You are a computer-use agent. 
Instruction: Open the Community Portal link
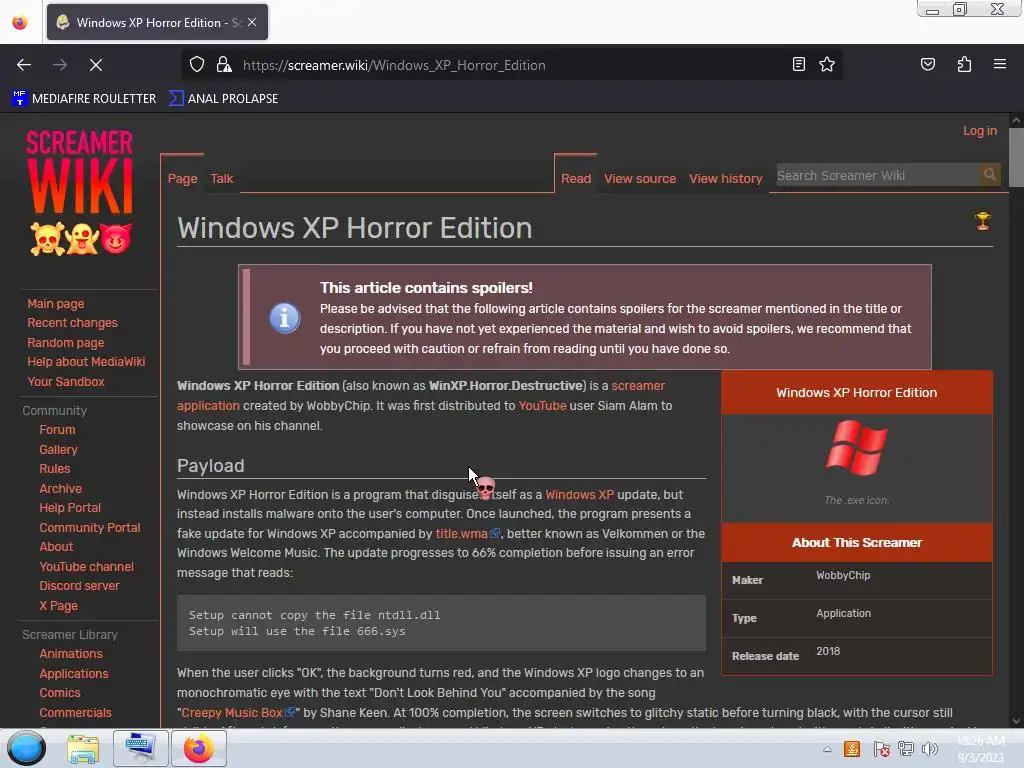tap(90, 528)
